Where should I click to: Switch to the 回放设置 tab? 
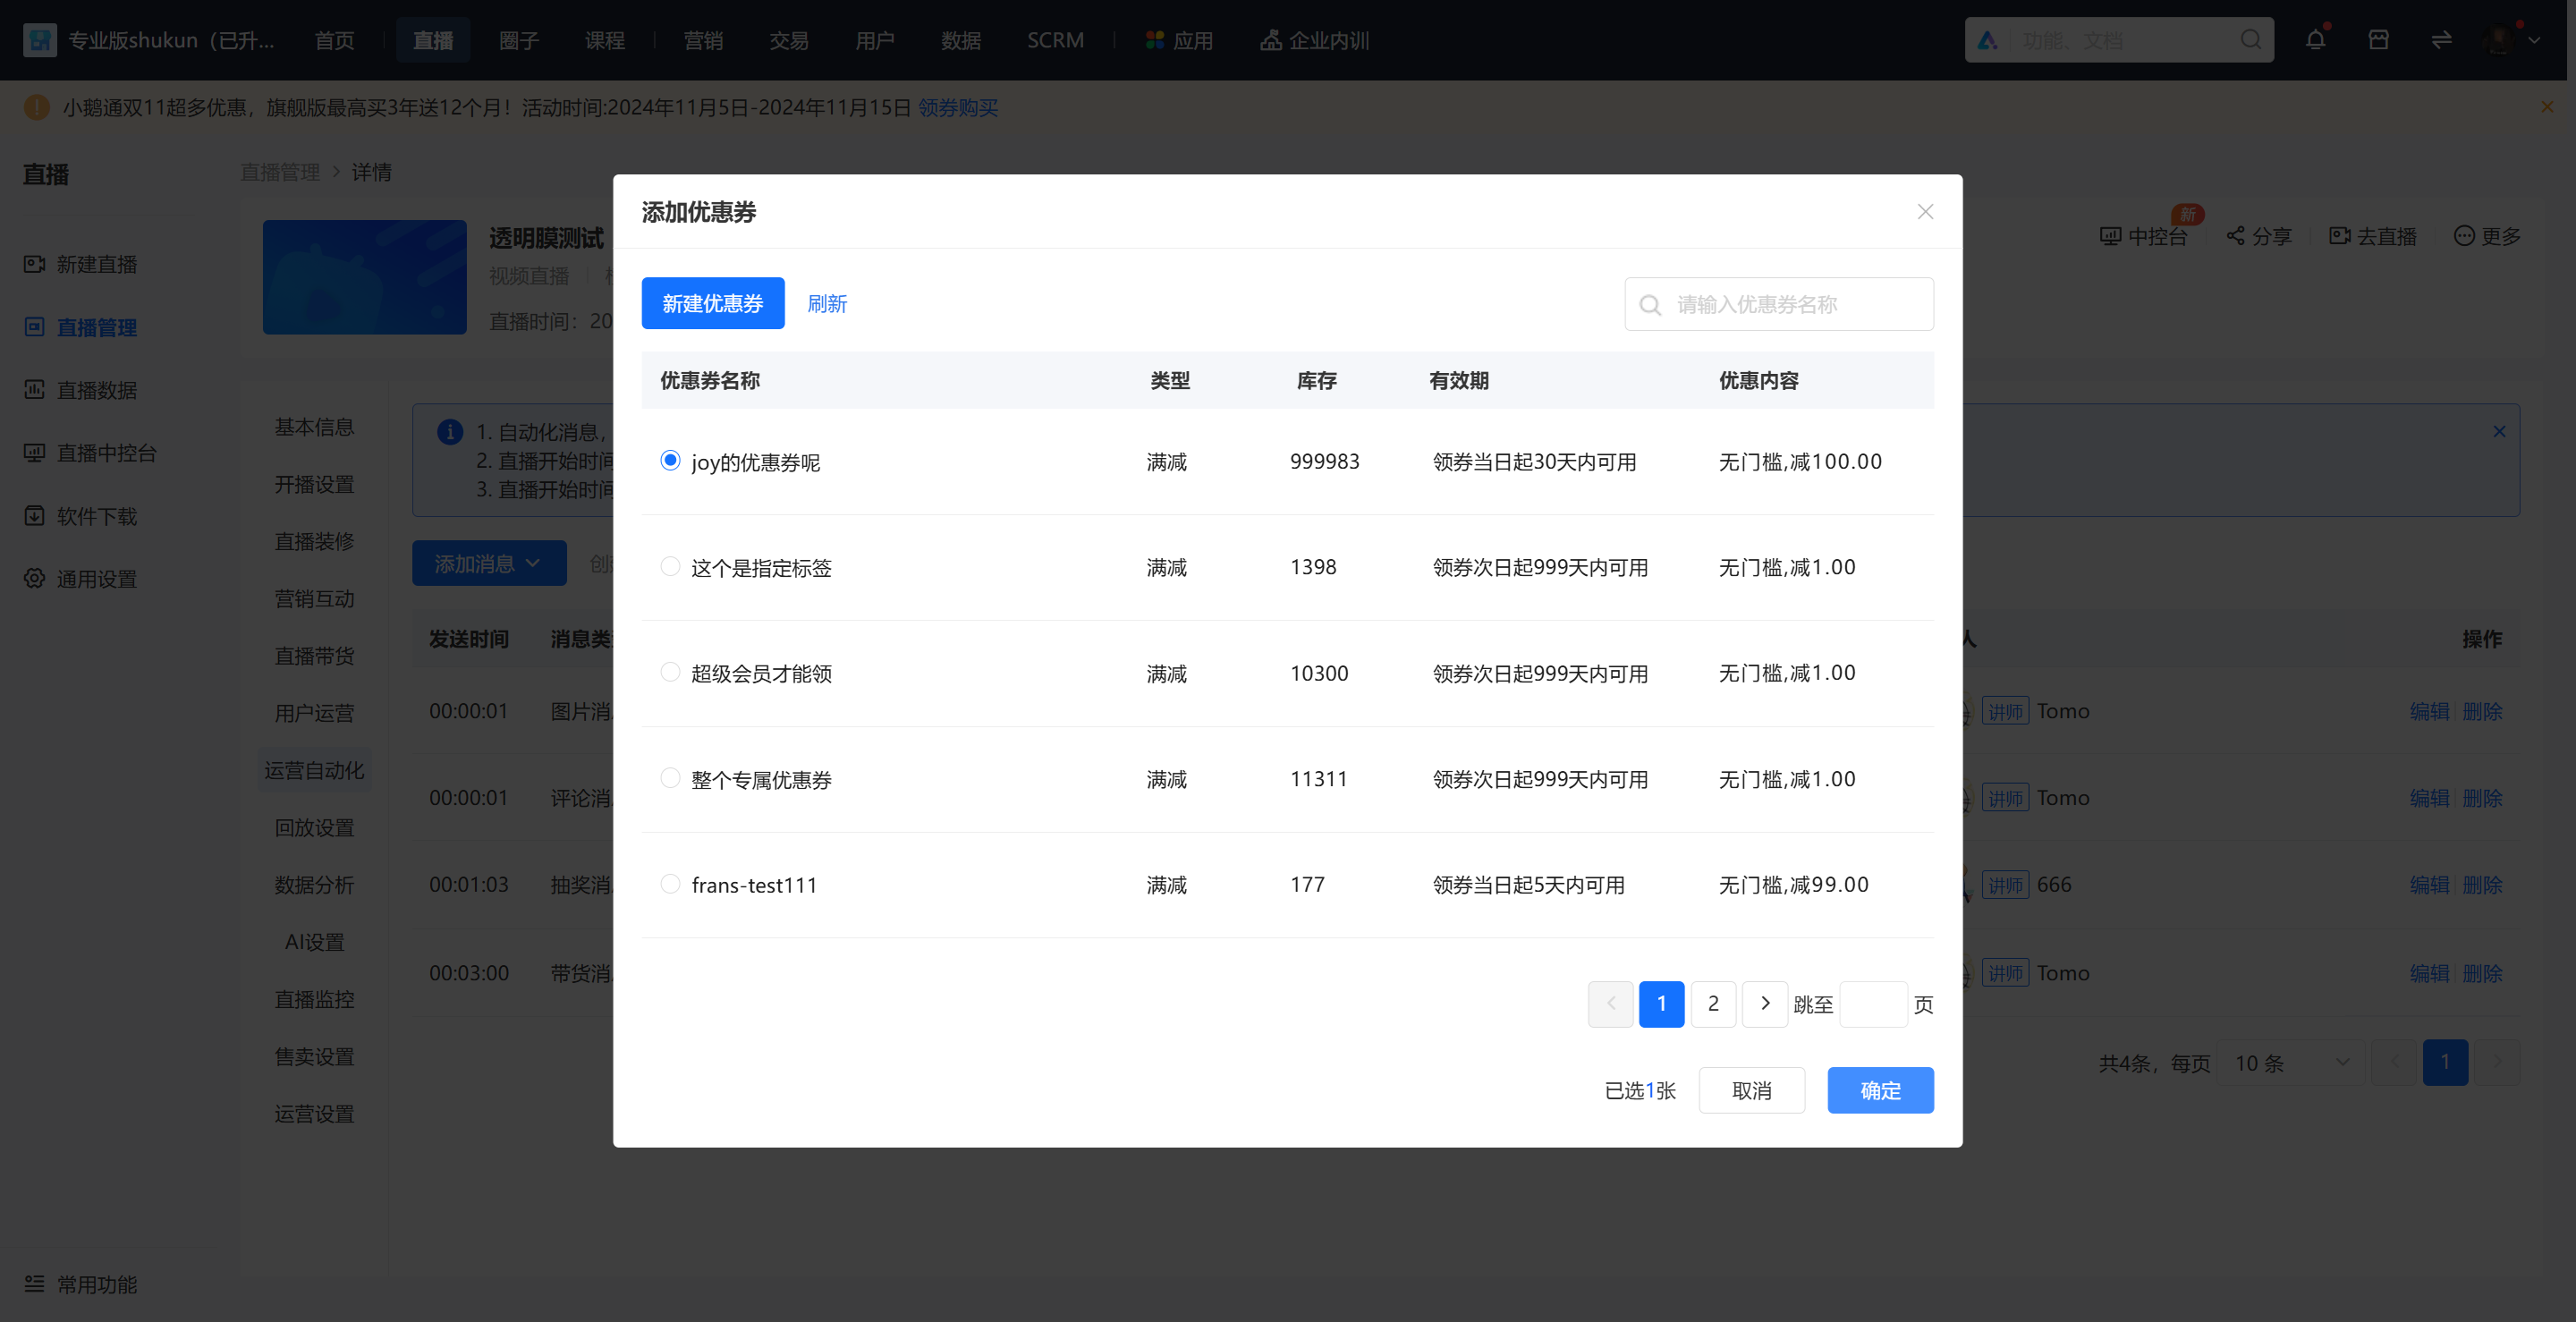point(314,827)
